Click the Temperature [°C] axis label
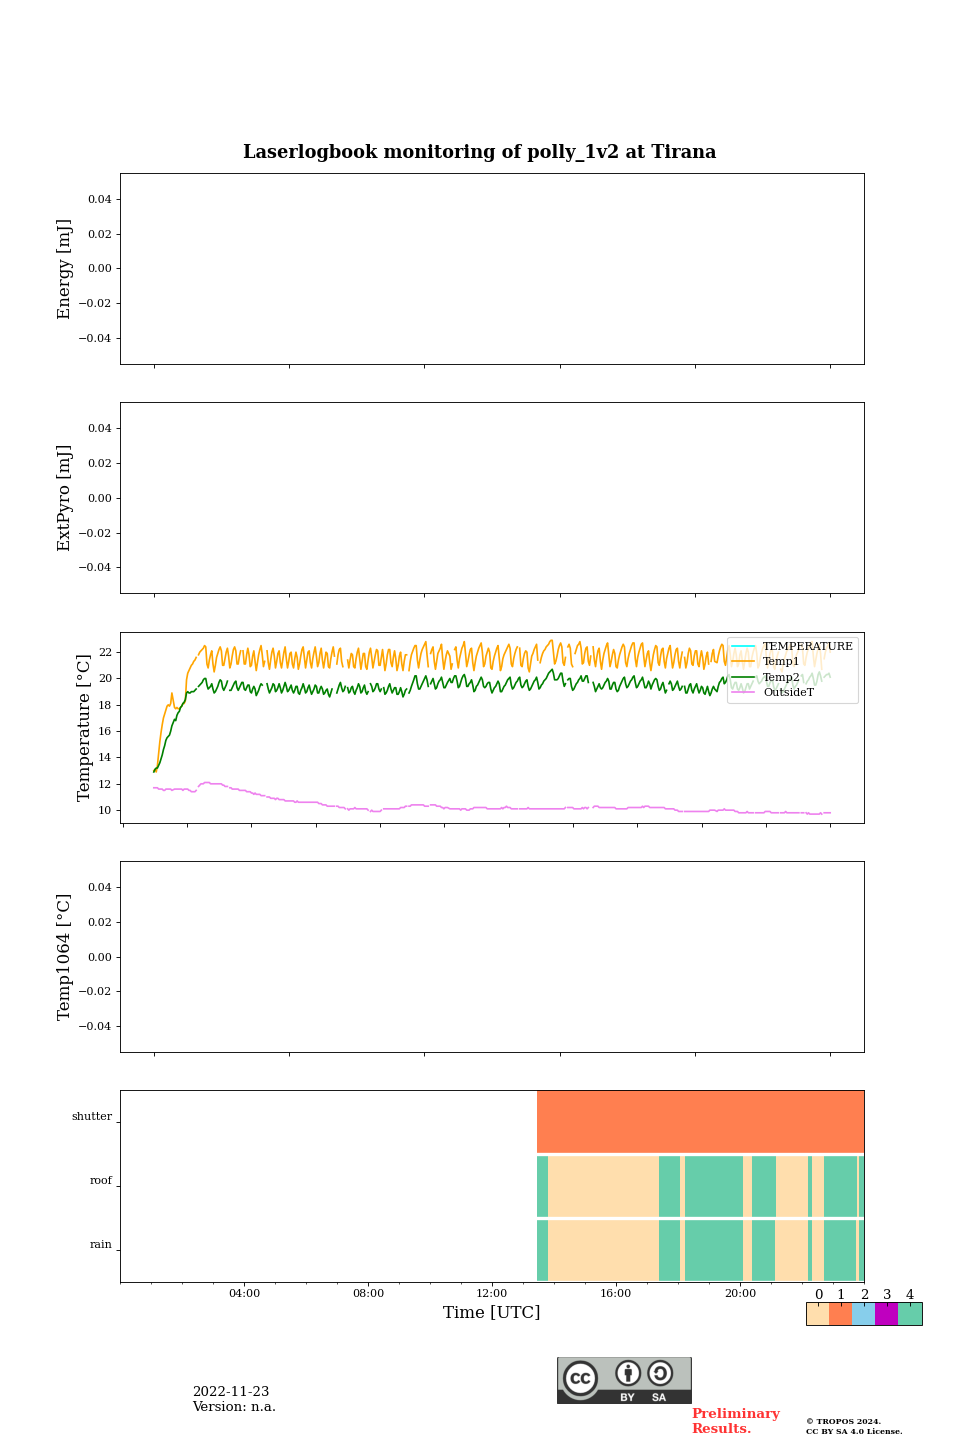960x1440 pixels. tap(84, 728)
